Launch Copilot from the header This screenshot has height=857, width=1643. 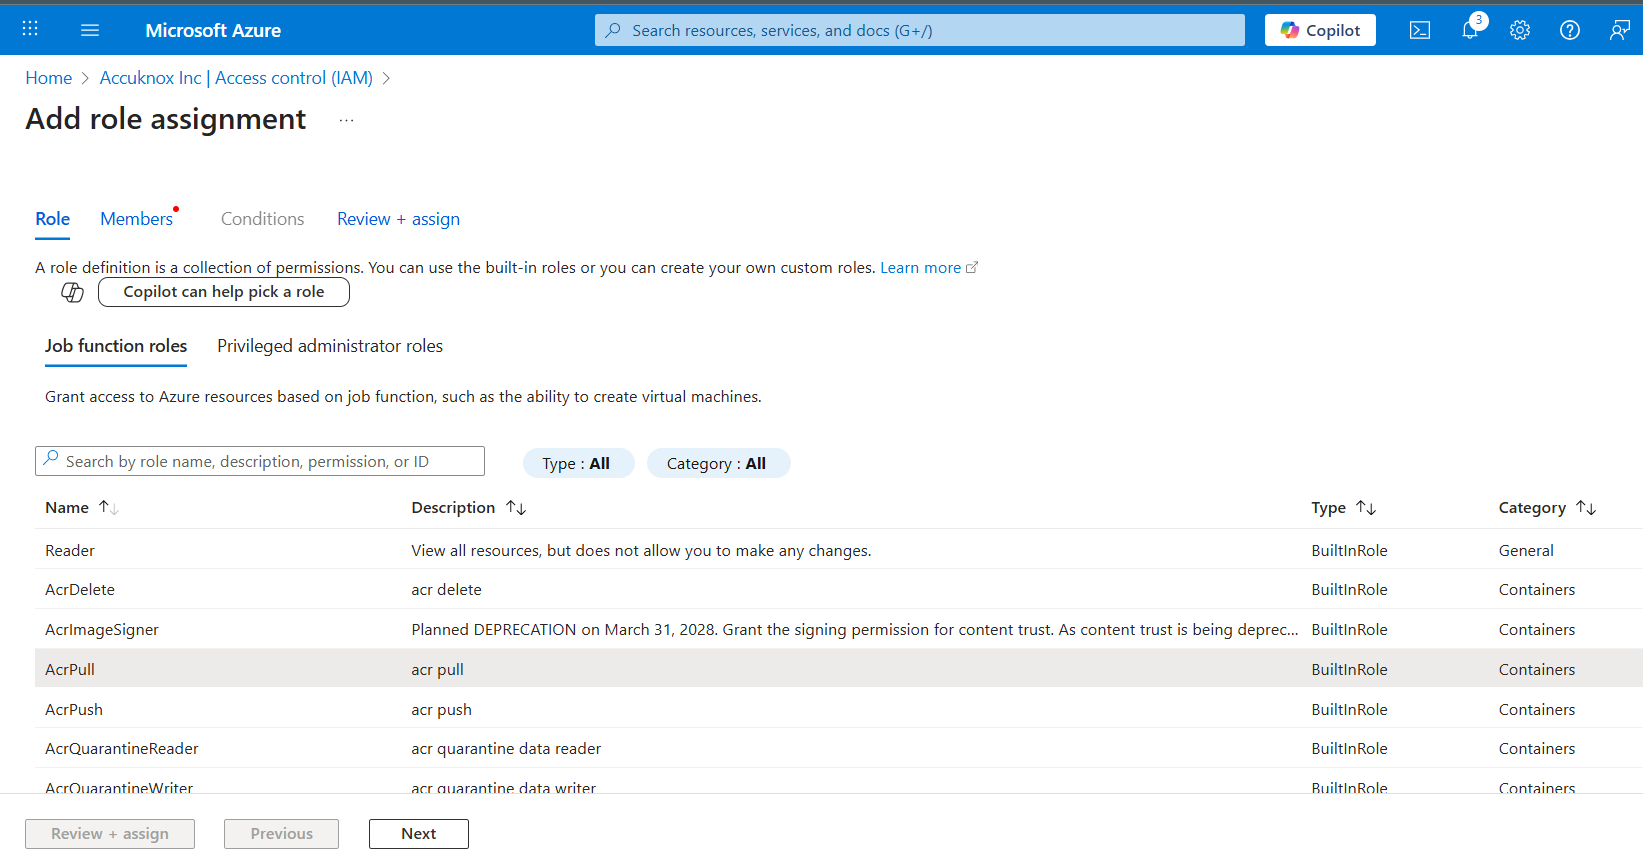(x=1320, y=30)
